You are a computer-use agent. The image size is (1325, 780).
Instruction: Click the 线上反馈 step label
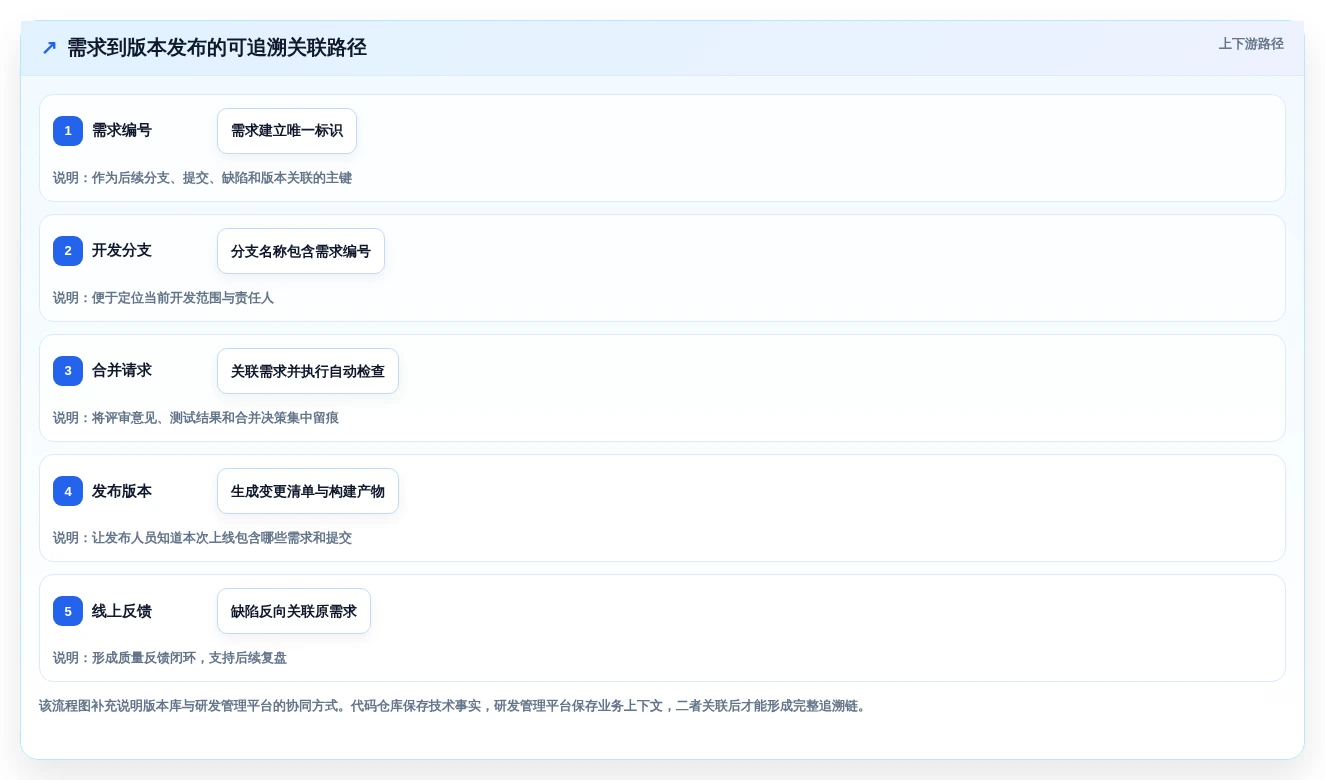[x=122, y=610]
